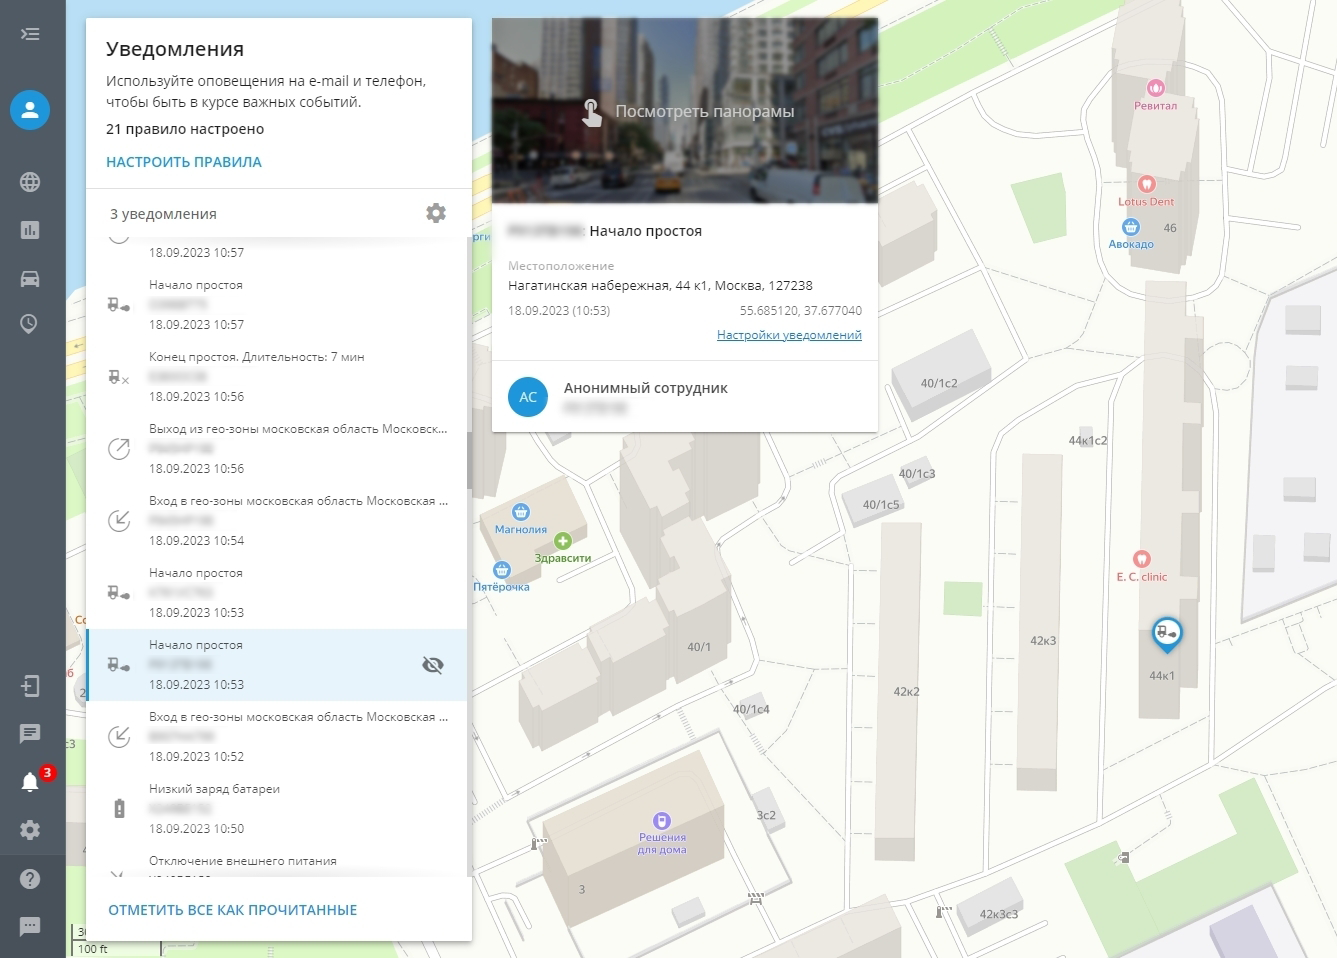Select Низкий заряд батареи notification at 10:50

[x=276, y=809]
